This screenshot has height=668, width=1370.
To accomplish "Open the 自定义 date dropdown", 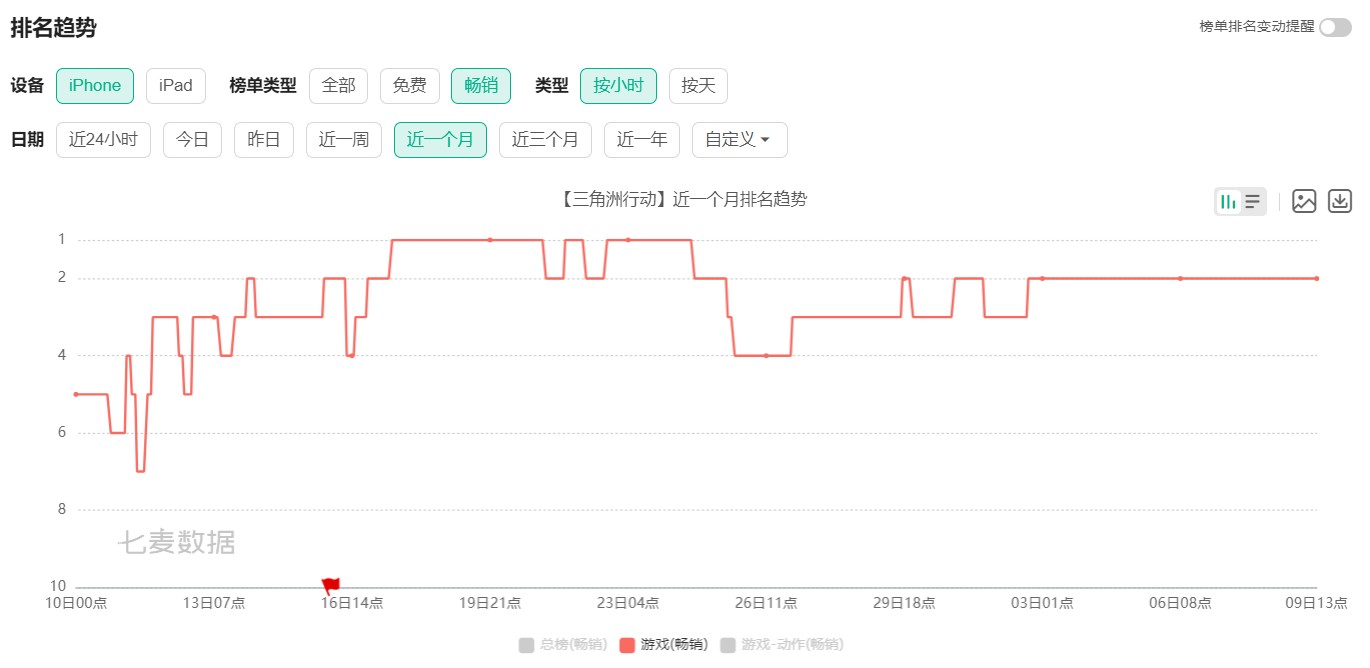I will (x=739, y=140).
